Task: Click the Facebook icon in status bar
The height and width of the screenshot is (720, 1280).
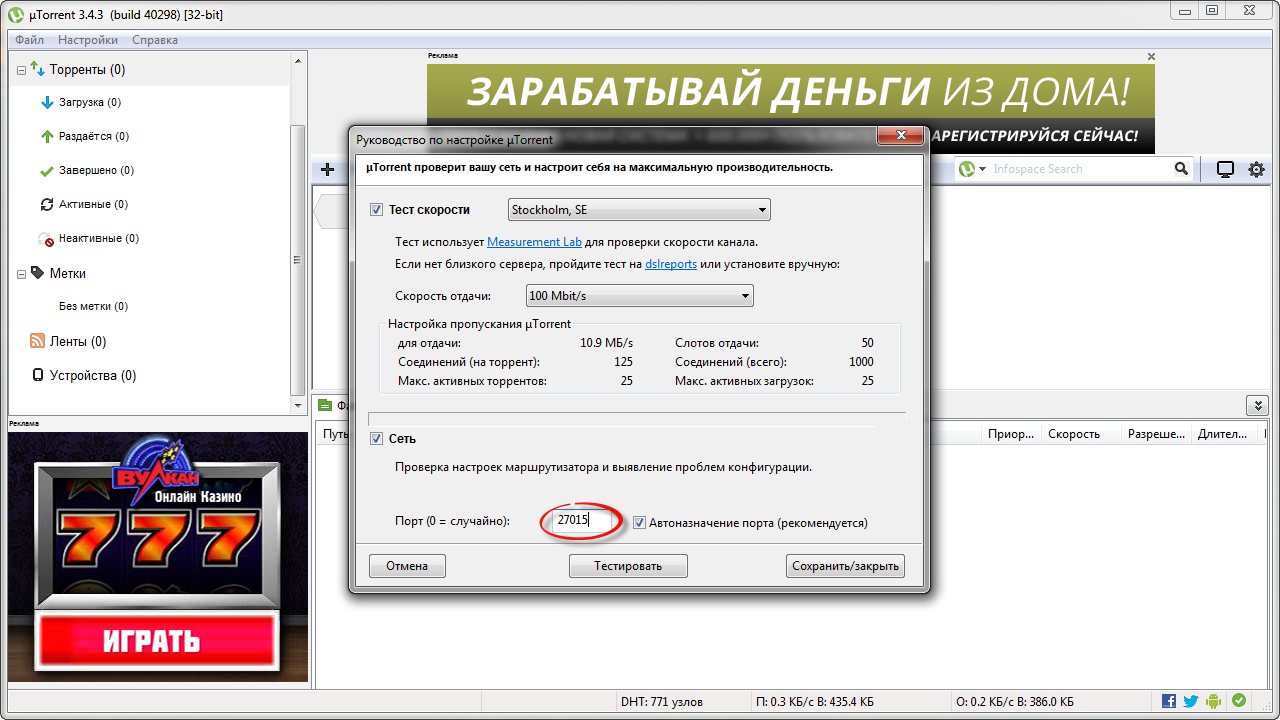Action: (1169, 701)
